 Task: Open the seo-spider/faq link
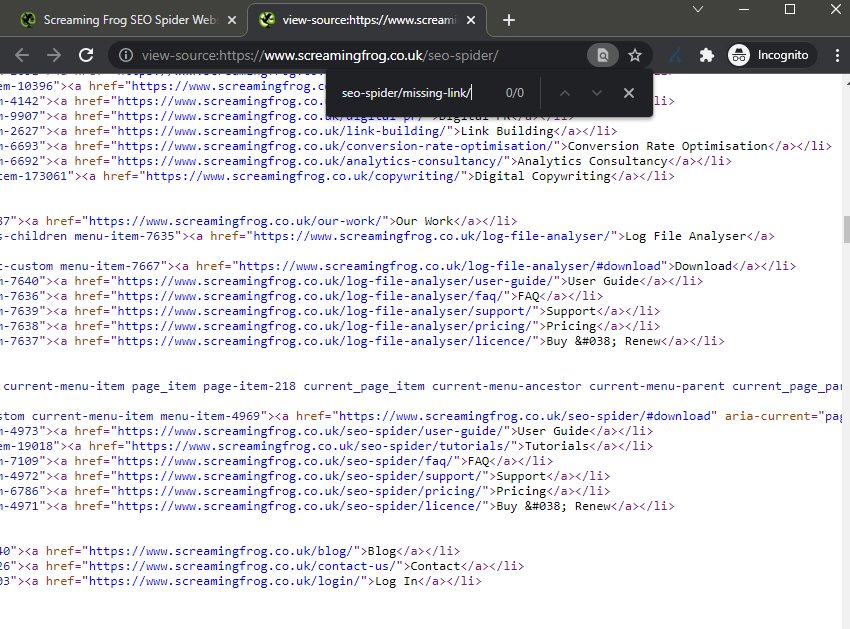pyautogui.click(x=286, y=461)
